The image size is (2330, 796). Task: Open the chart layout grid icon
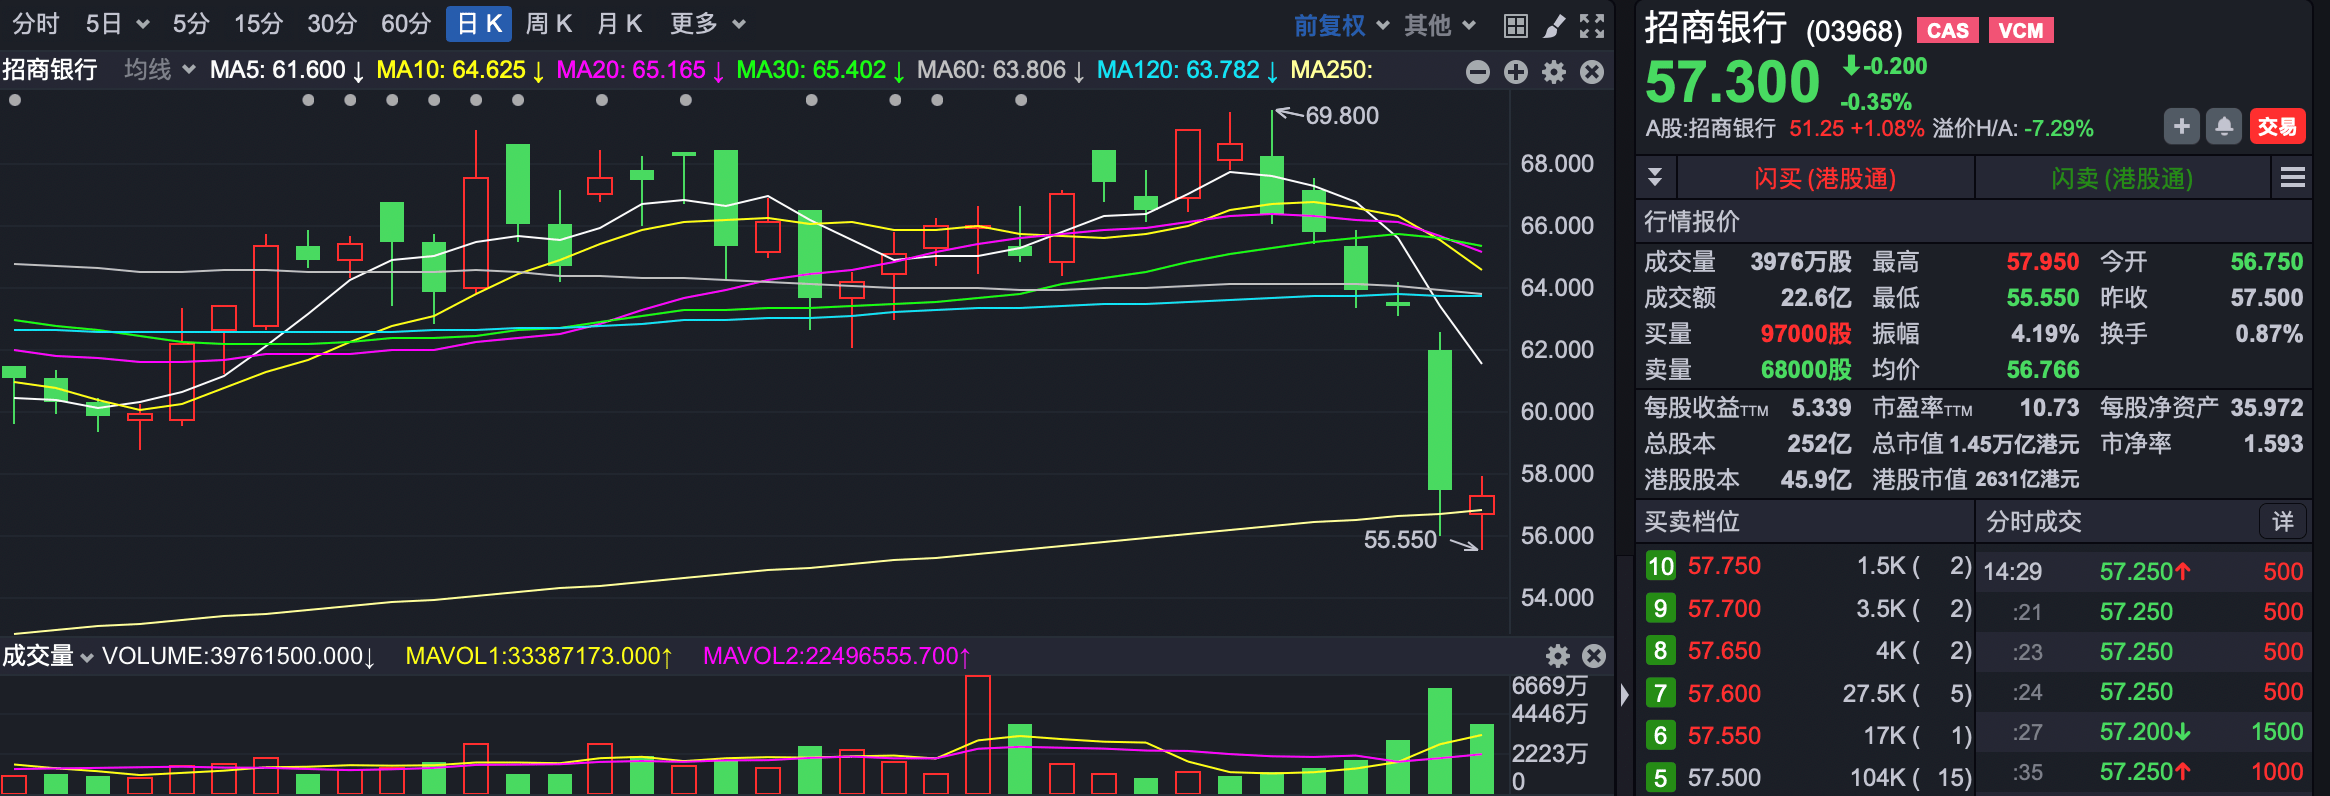coord(1516,26)
